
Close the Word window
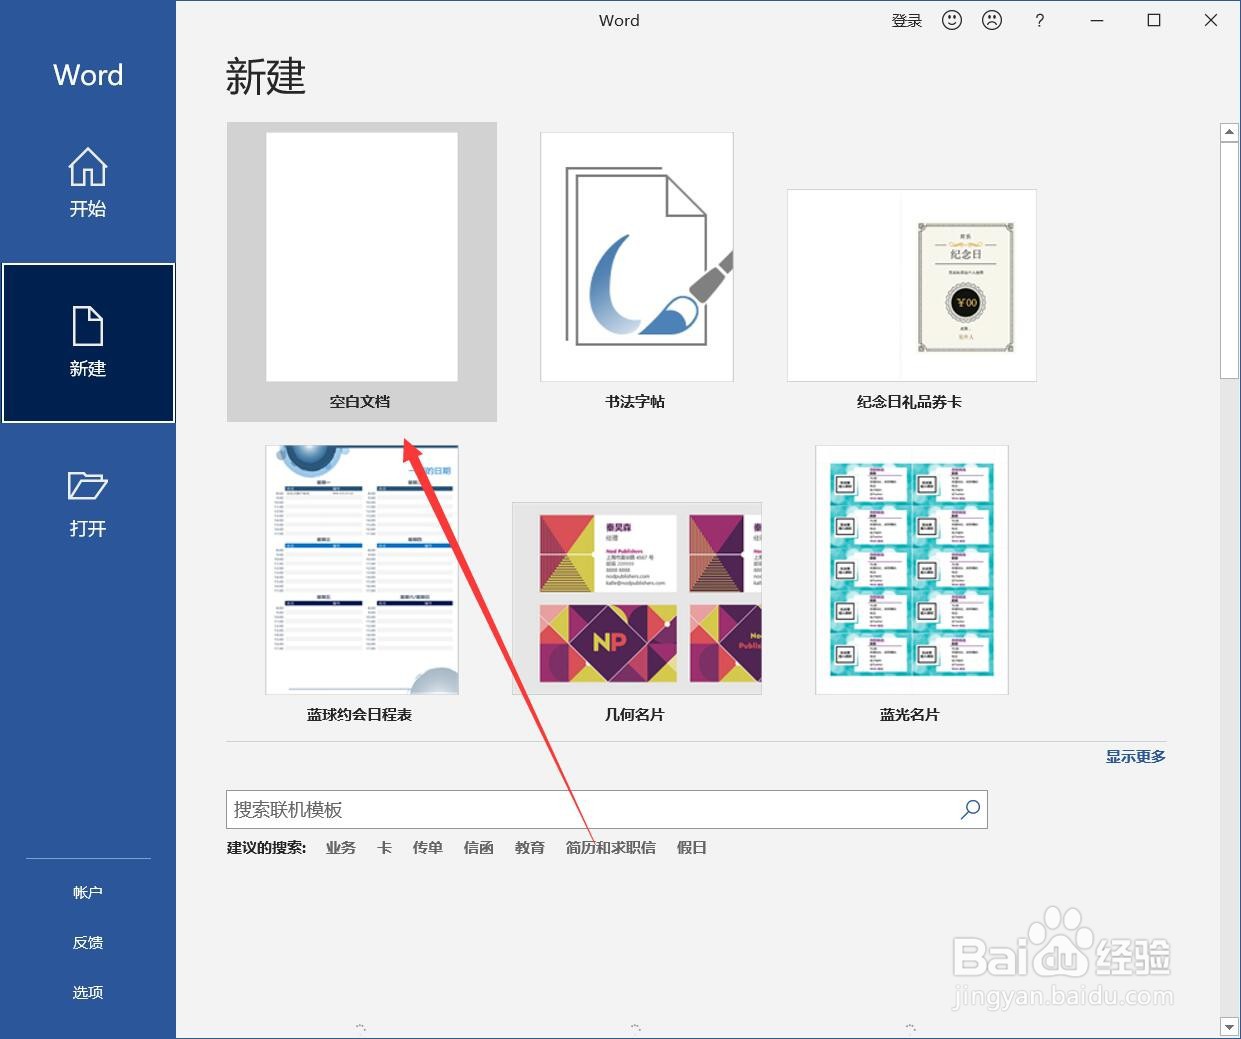1211,20
